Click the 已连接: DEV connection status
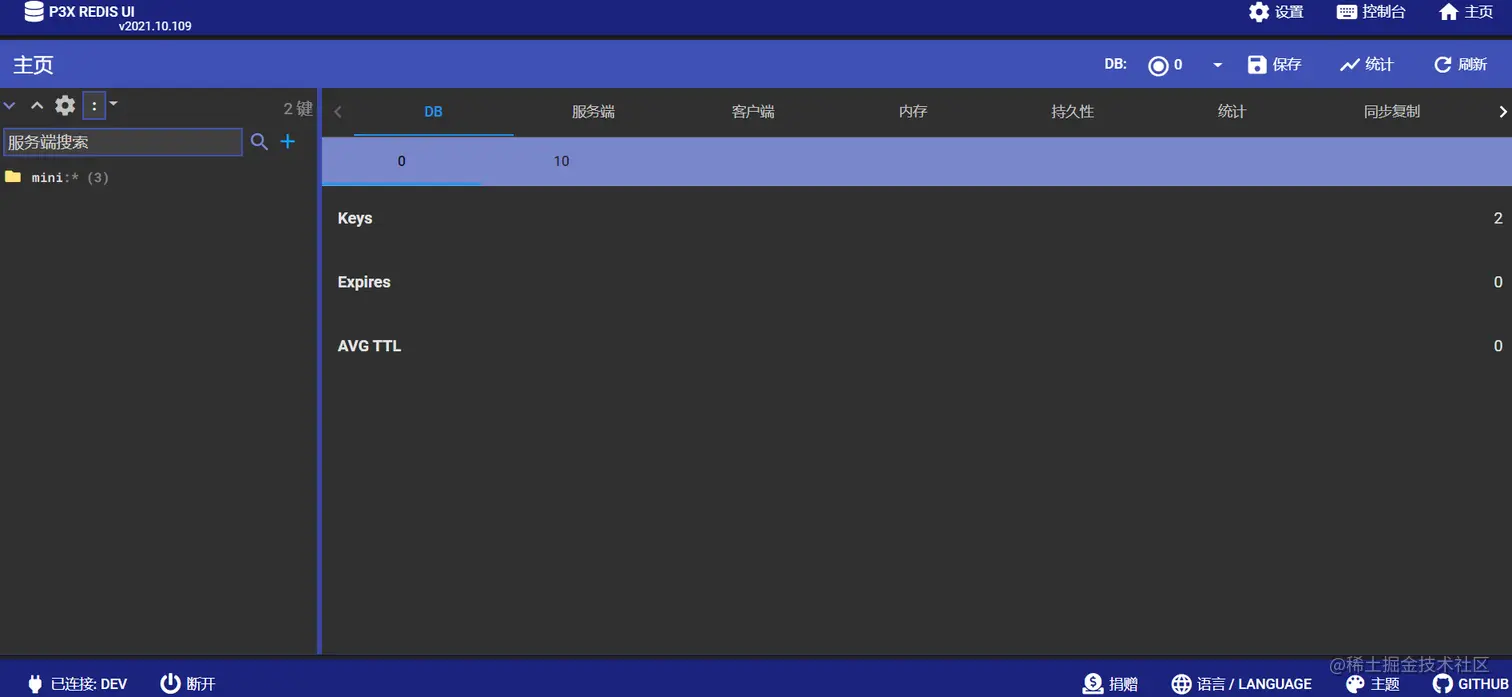Screen dimensions: 1512x697 77,684
